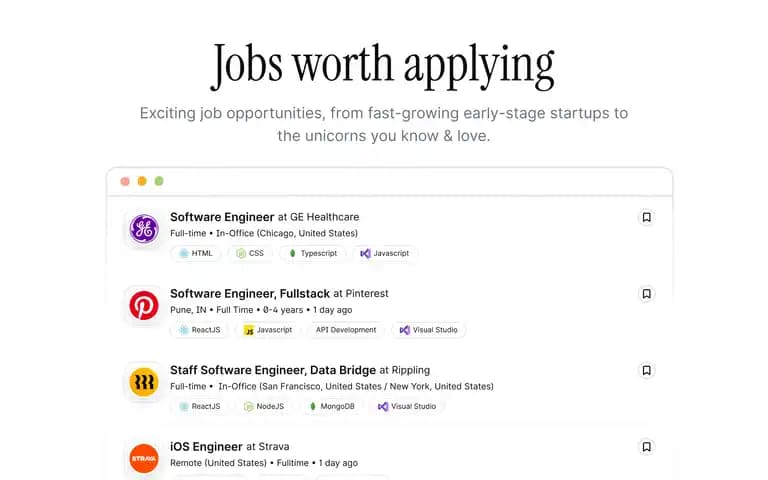
Task: Toggle bookmark on Rippling Data Bridge job
Action: tap(647, 370)
